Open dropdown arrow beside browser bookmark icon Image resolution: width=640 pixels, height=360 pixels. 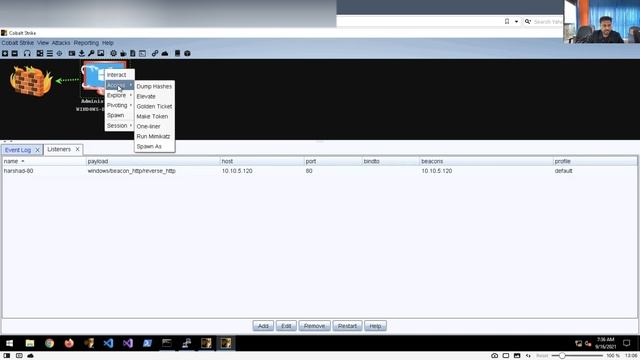click(x=516, y=21)
